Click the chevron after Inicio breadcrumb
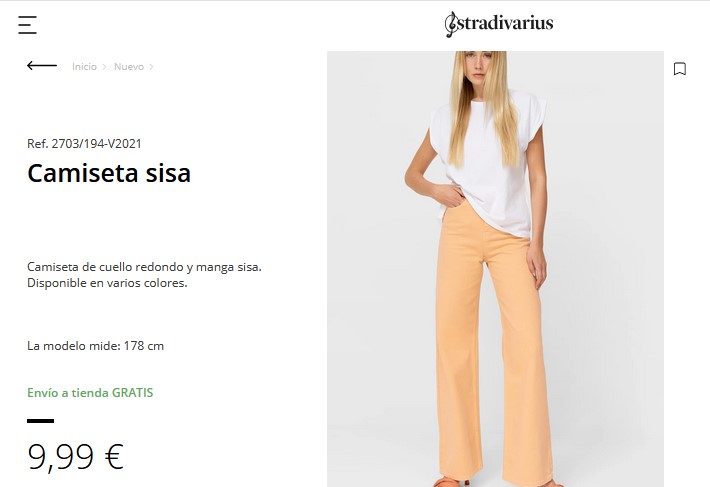This screenshot has width=710, height=487. point(104,67)
